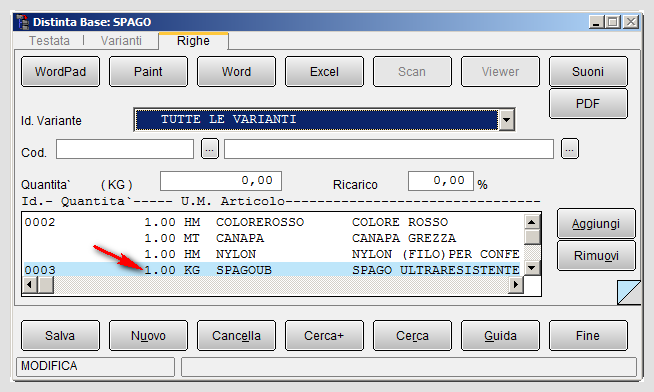Image resolution: width=654 pixels, height=392 pixels.
Task: Open lookup button after description field
Action: click(570, 149)
